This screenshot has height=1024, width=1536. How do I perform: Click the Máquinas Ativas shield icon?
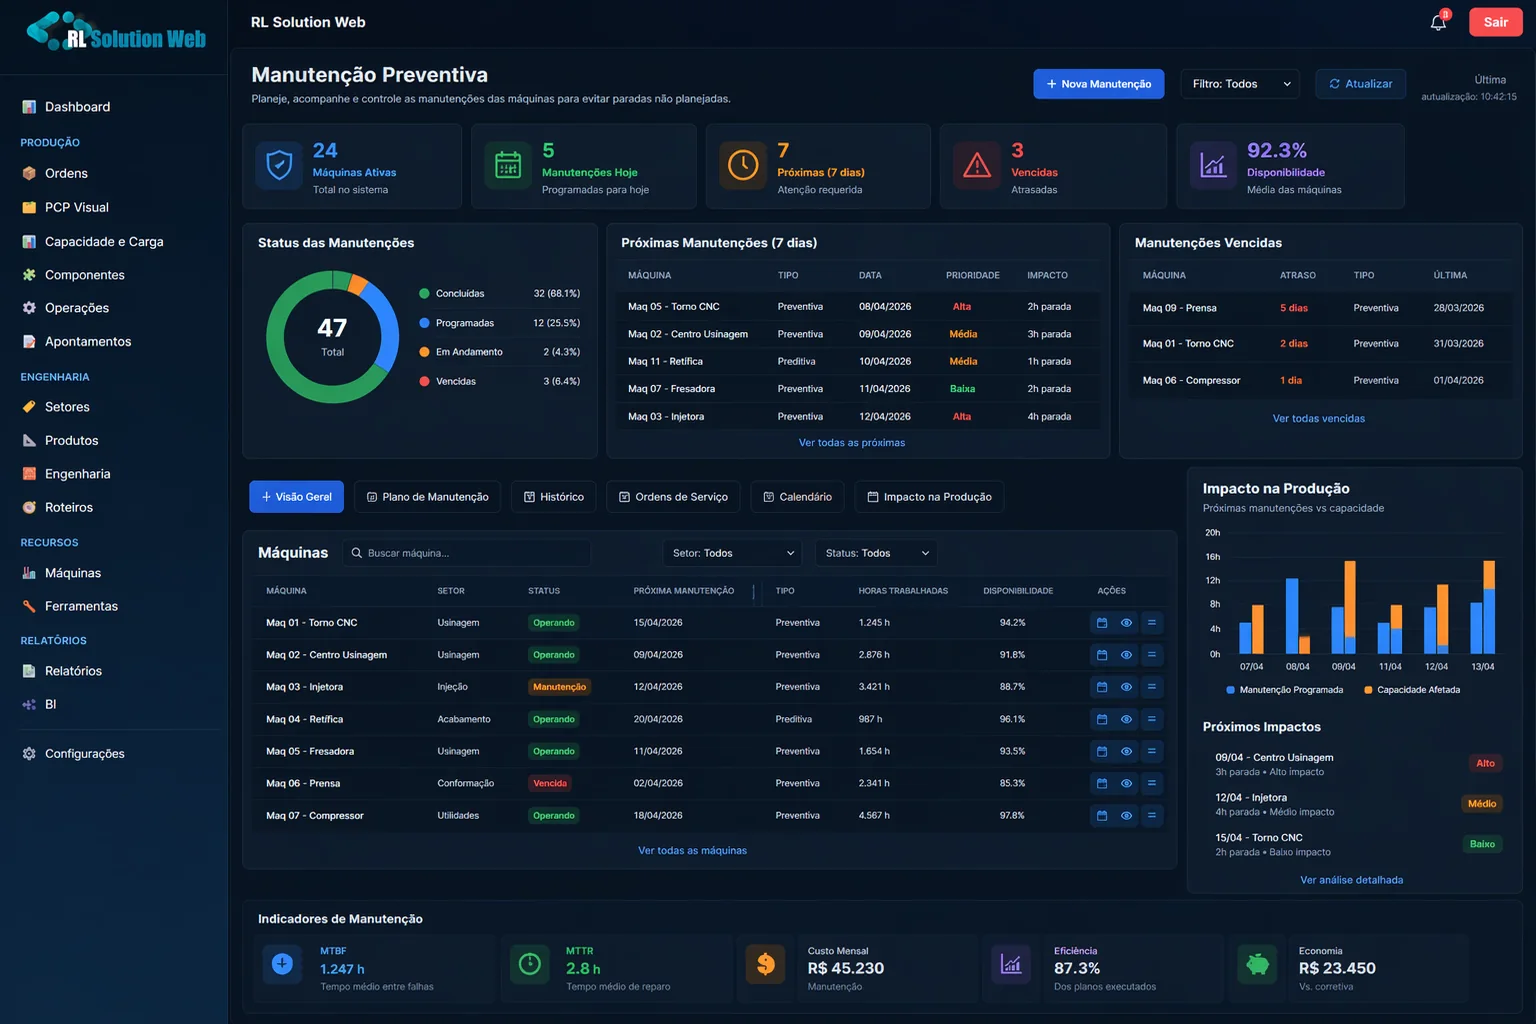coord(279,165)
